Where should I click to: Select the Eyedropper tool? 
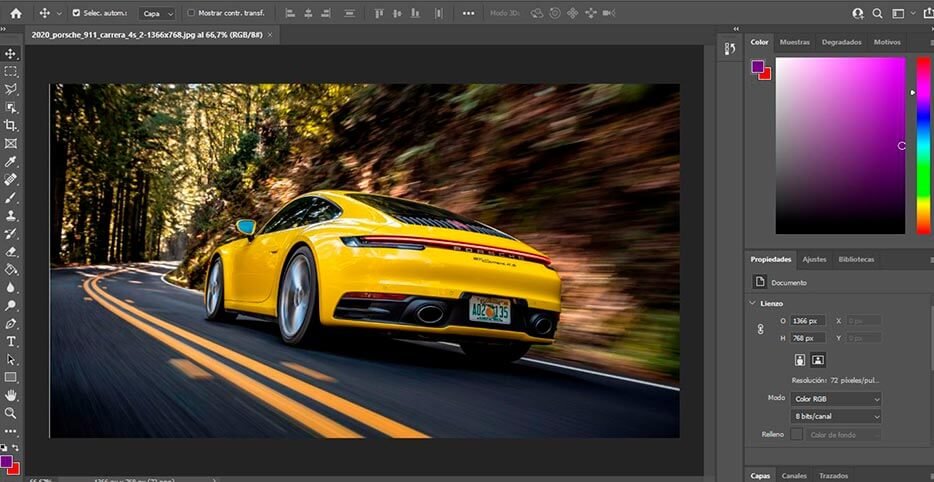(11, 161)
